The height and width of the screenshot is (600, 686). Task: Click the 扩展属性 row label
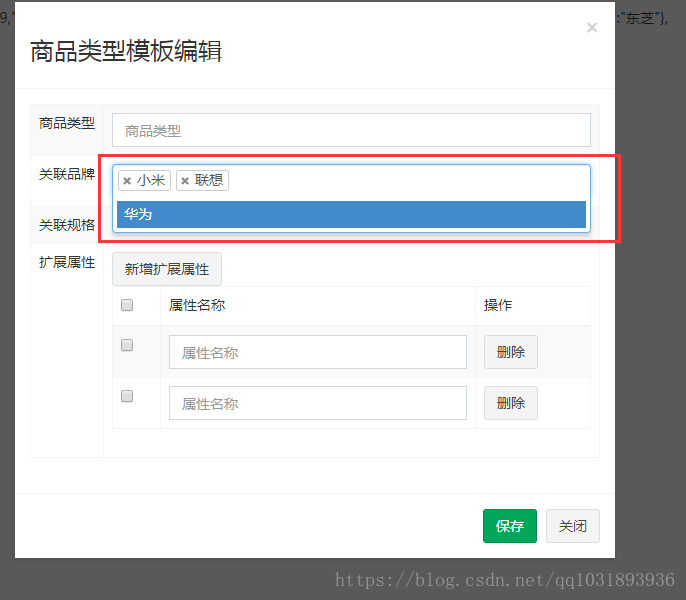(67, 262)
